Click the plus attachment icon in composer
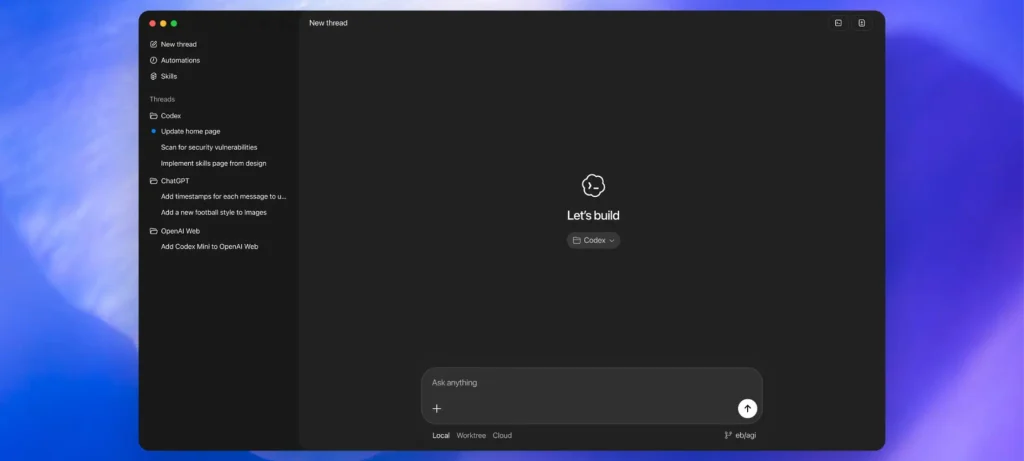The width and height of the screenshot is (1024, 461). click(437, 409)
